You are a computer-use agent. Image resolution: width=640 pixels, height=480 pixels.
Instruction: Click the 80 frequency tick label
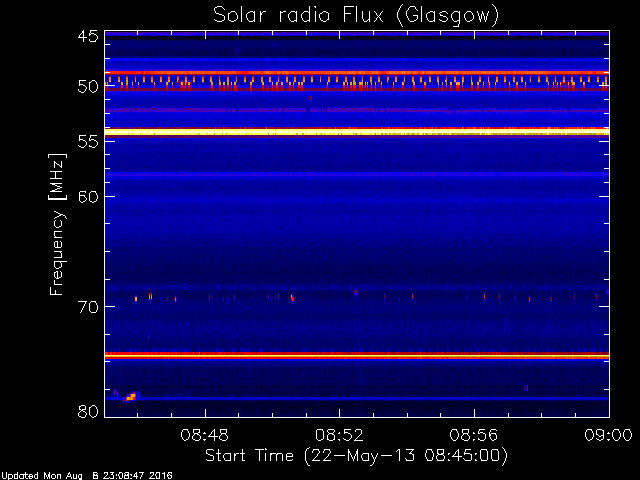[x=88, y=411]
